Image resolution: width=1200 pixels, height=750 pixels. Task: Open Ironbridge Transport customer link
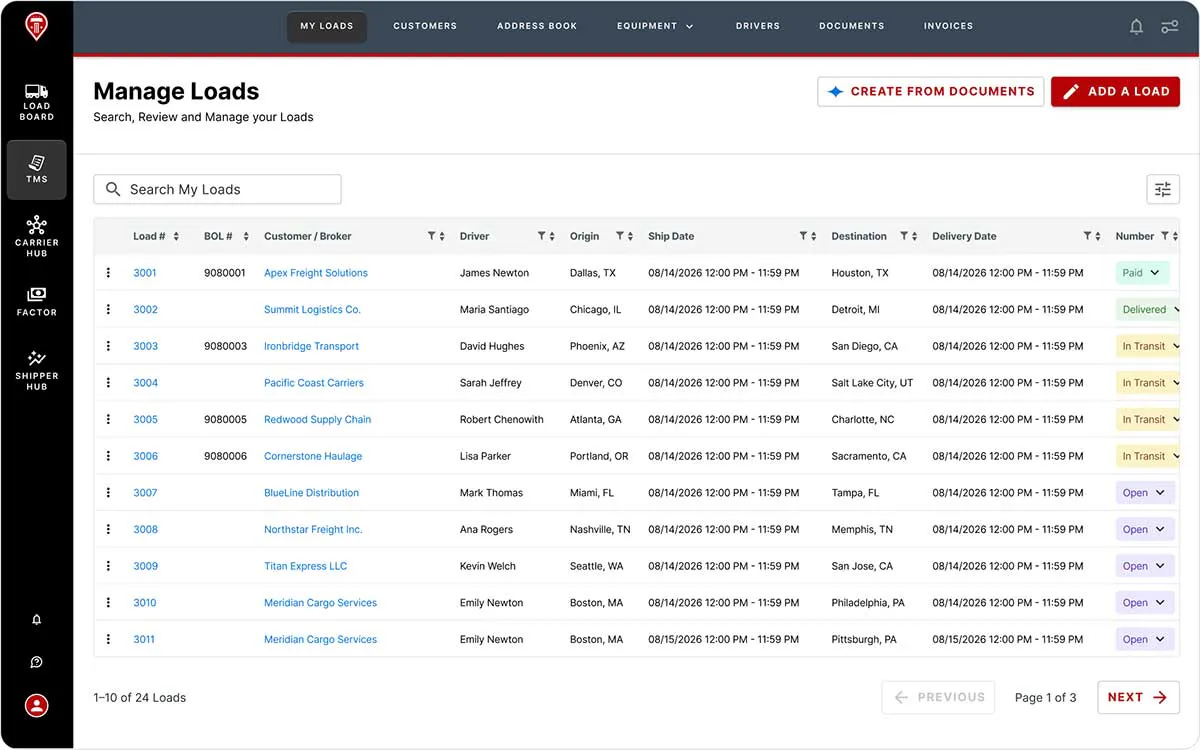click(311, 346)
